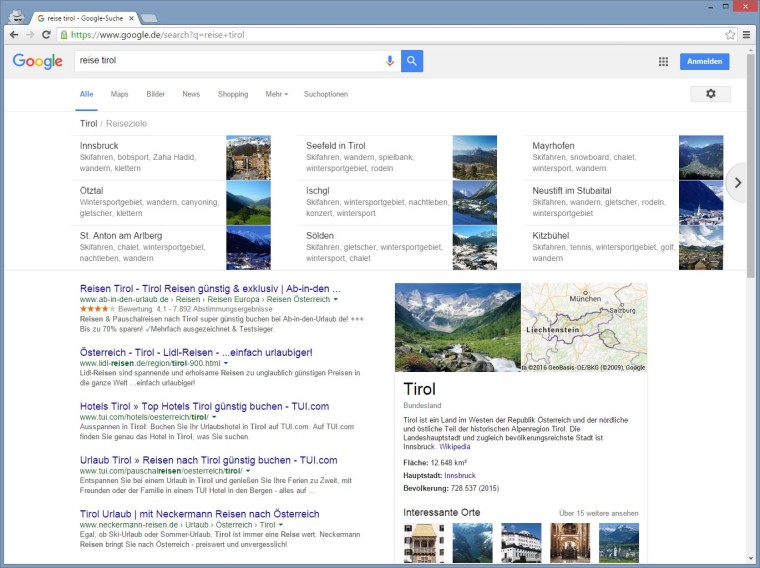The image size is (760, 568).
Task: Switch to the Shopping tab
Action: click(233, 94)
